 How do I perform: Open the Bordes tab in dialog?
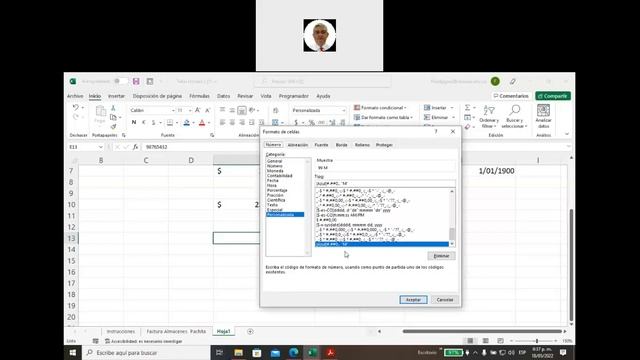341,145
